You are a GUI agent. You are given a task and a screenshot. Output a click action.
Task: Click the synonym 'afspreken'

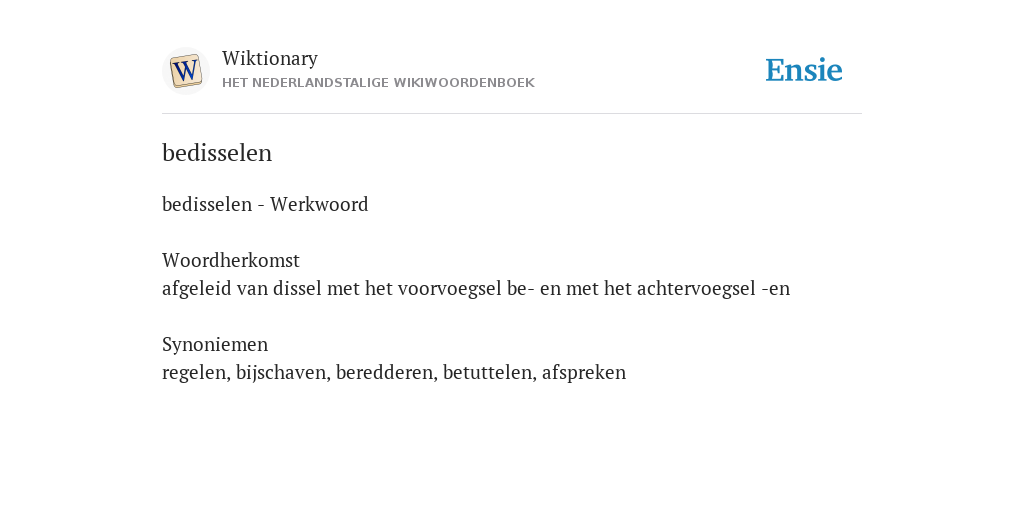[584, 372]
